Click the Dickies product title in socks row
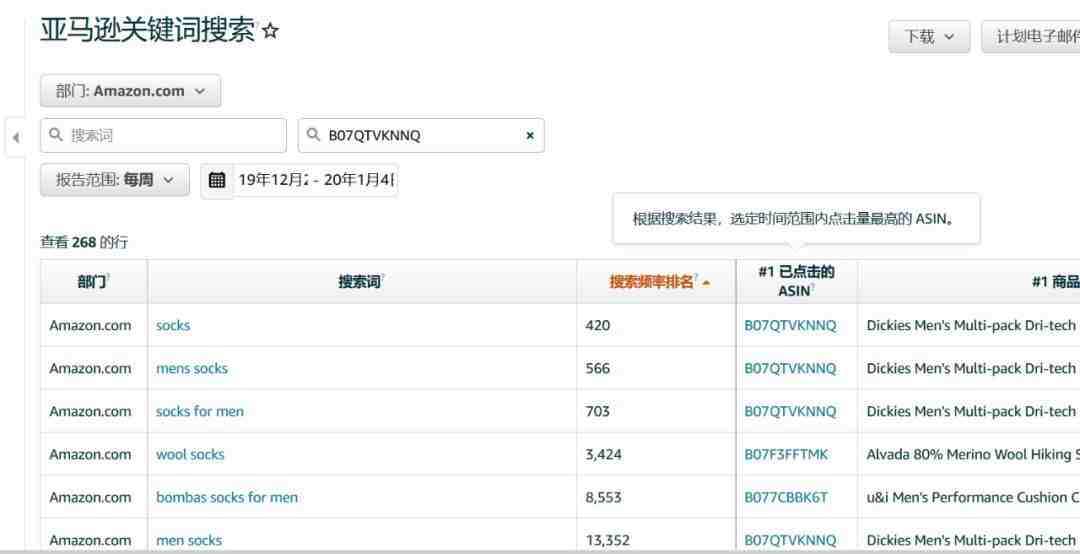 pyautogui.click(x=973, y=325)
